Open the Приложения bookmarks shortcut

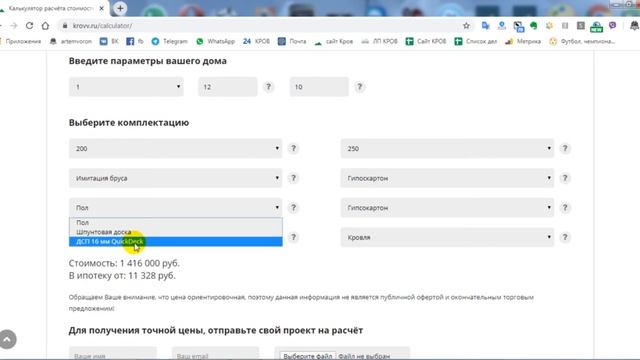(21, 41)
